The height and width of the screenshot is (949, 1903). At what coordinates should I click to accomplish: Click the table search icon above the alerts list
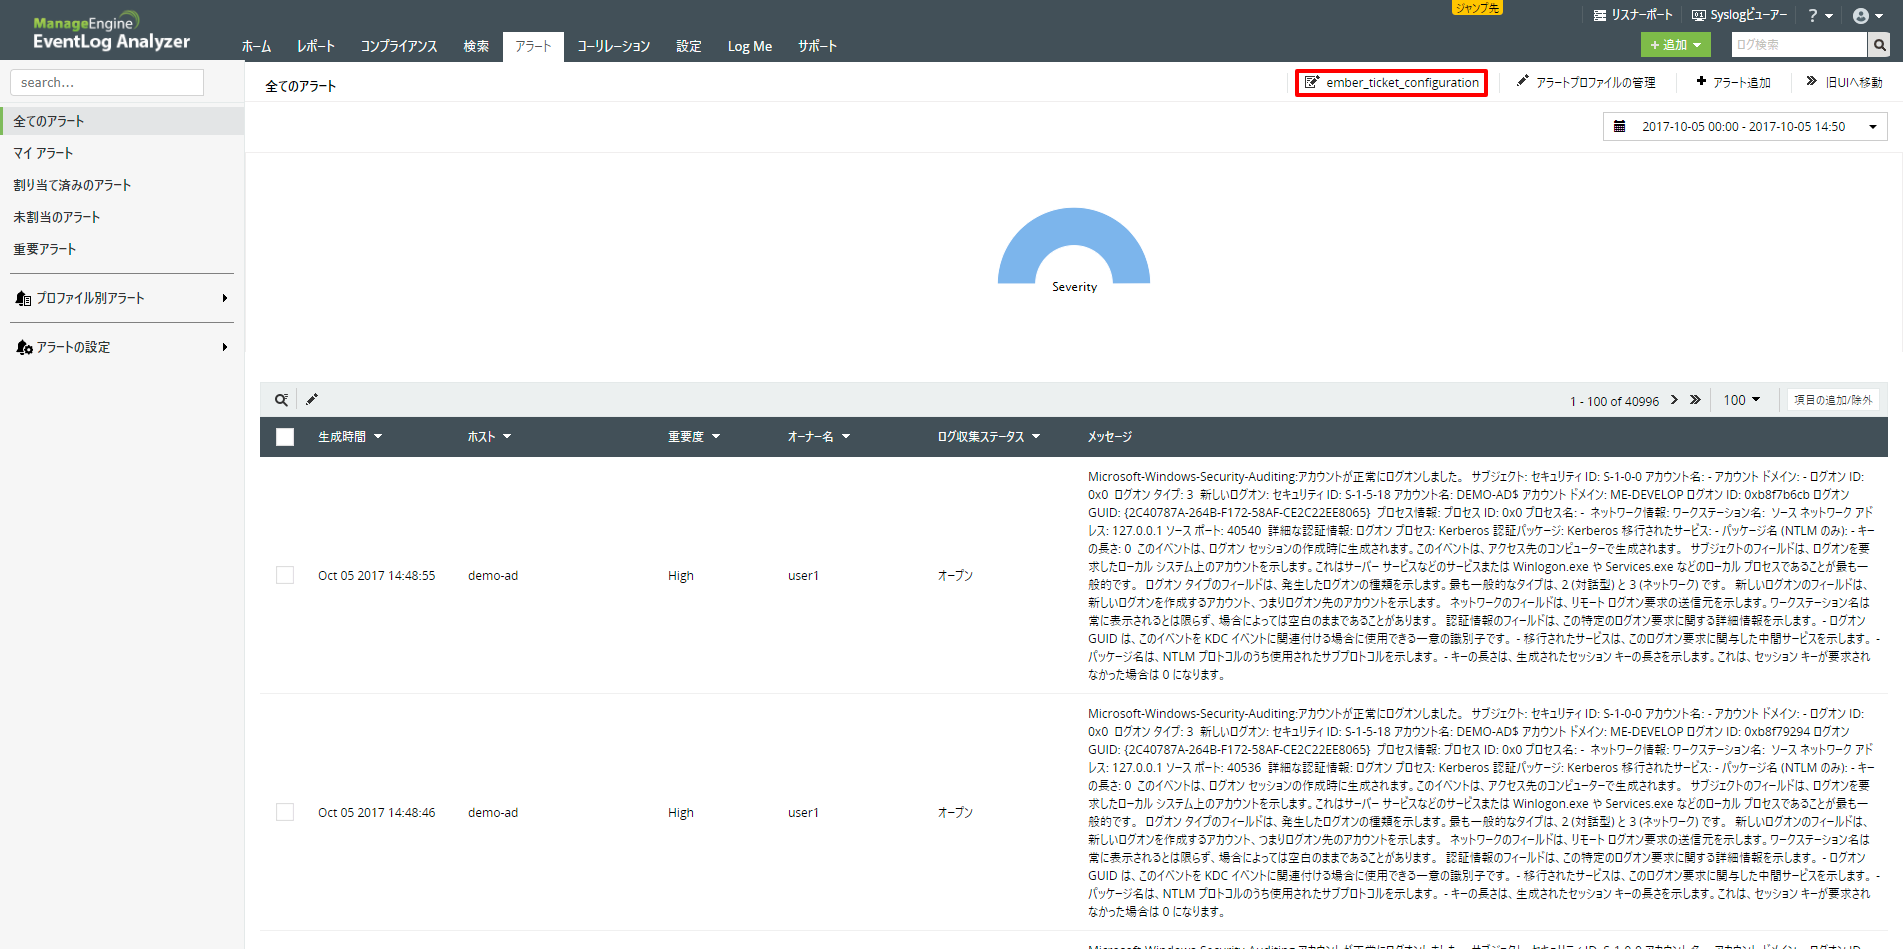[x=281, y=400]
